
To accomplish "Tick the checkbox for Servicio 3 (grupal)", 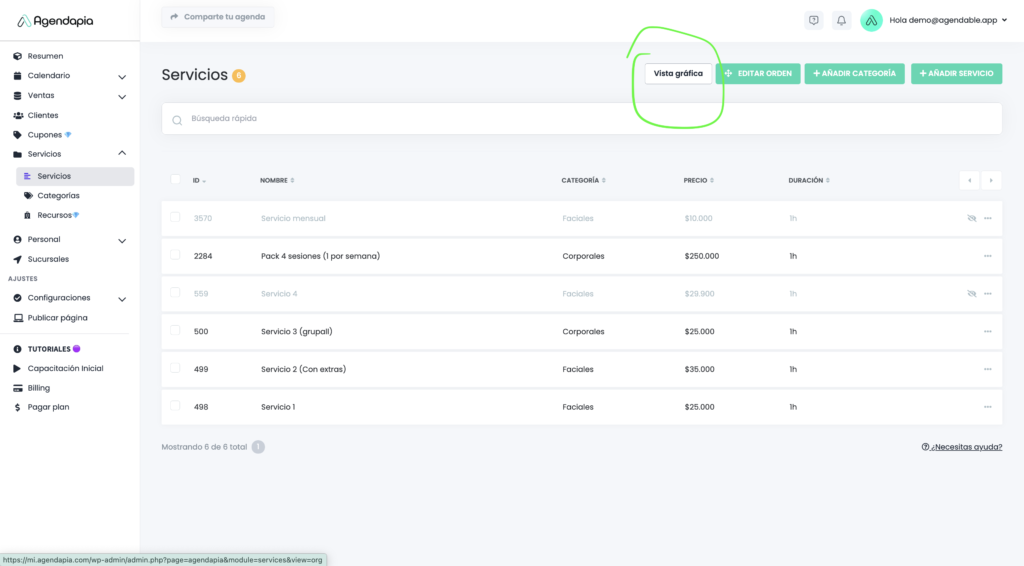I will [175, 331].
